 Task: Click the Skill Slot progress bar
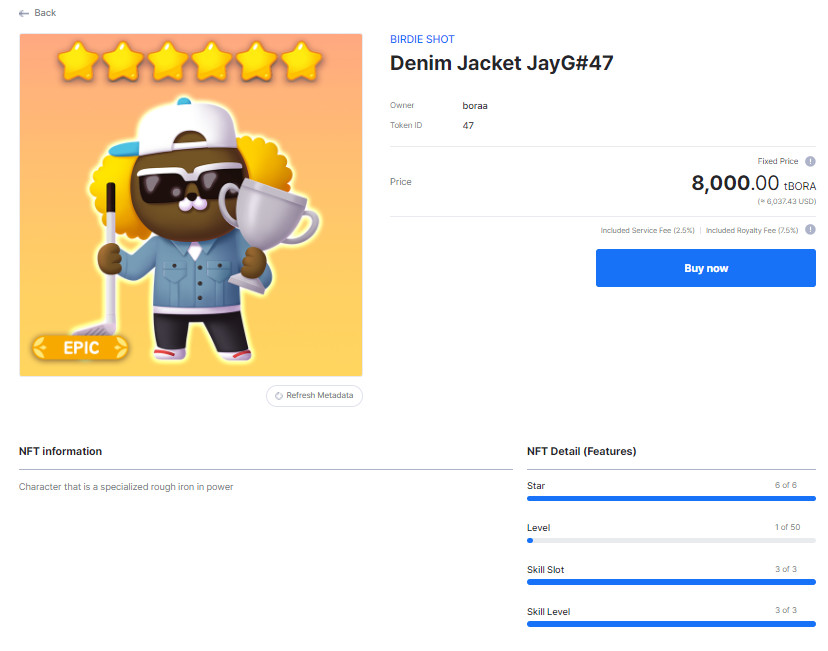[671, 582]
